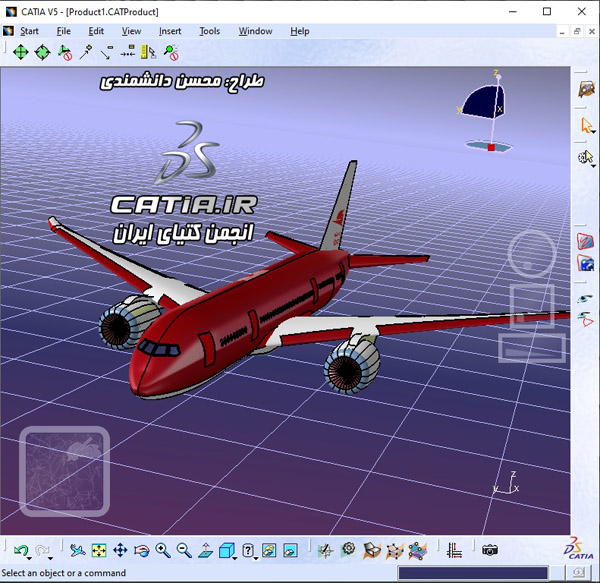Open the Window menu
600x583 pixels.
[256, 31]
